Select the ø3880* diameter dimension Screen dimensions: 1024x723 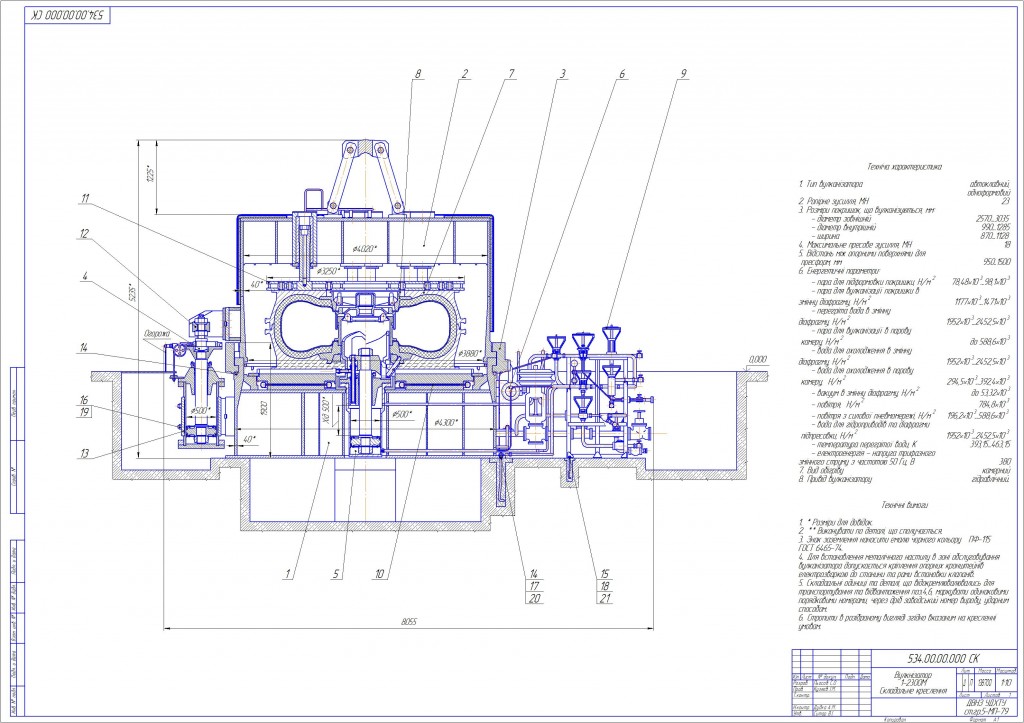click(x=470, y=353)
